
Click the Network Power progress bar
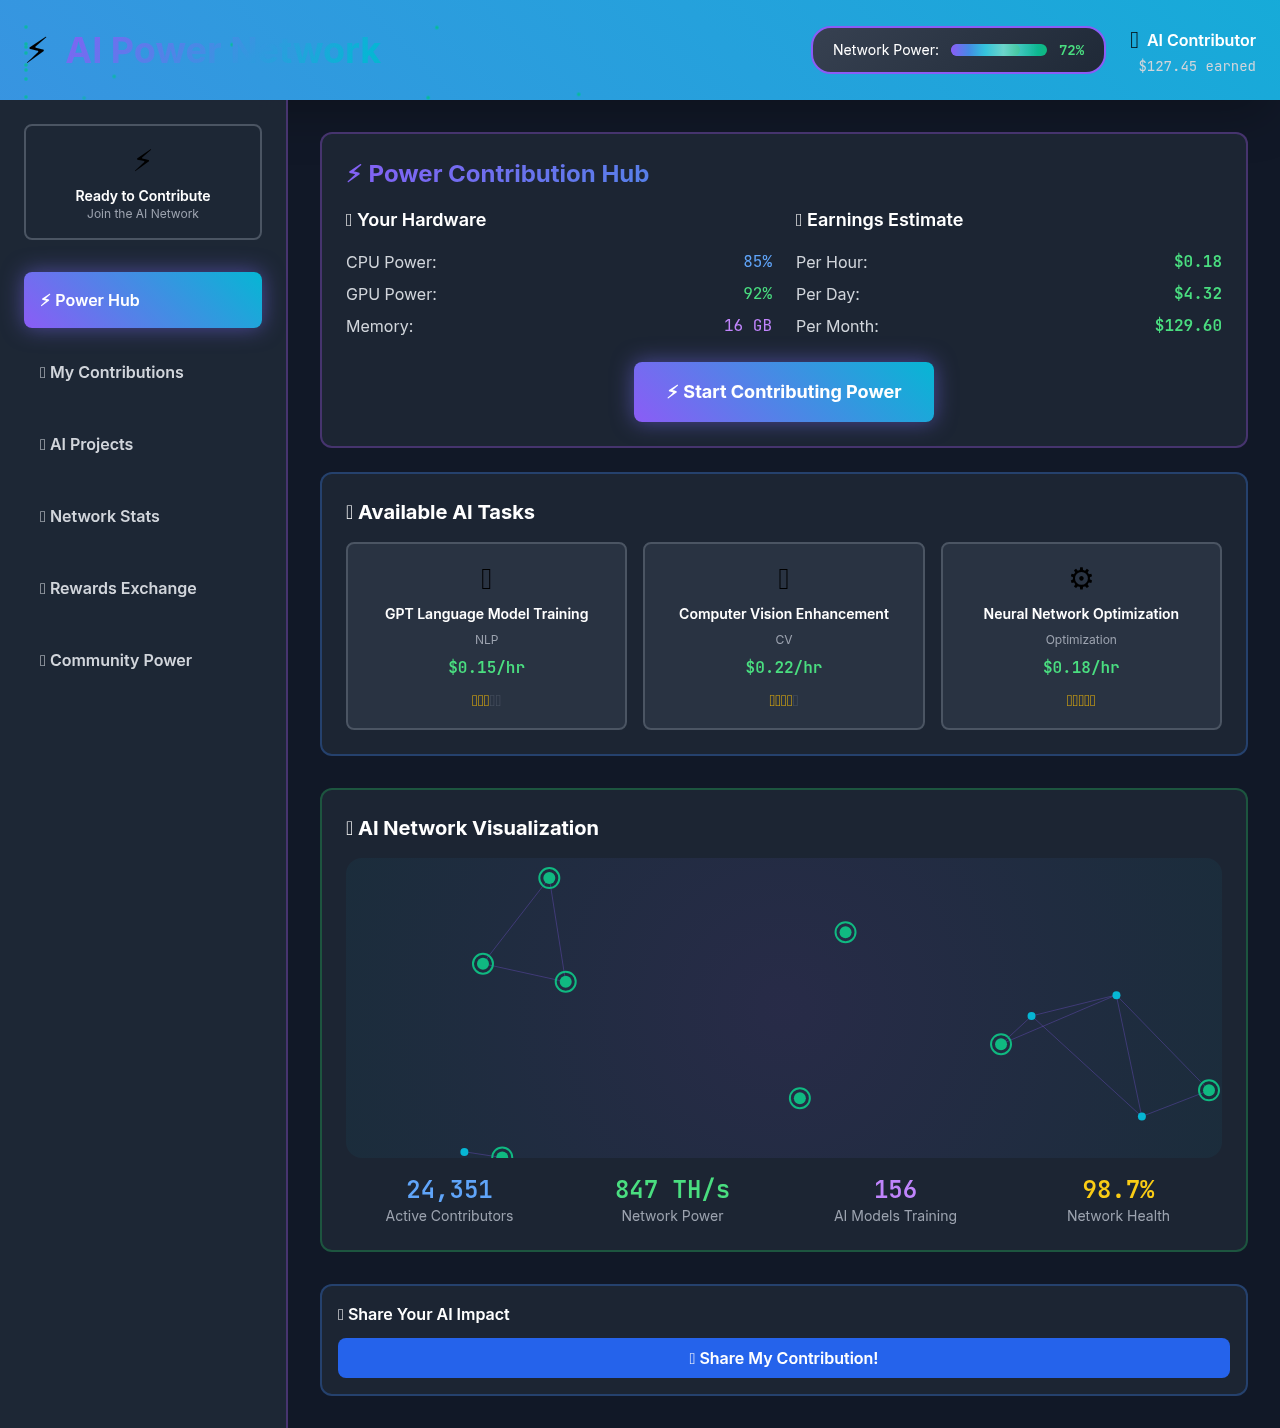[998, 49]
